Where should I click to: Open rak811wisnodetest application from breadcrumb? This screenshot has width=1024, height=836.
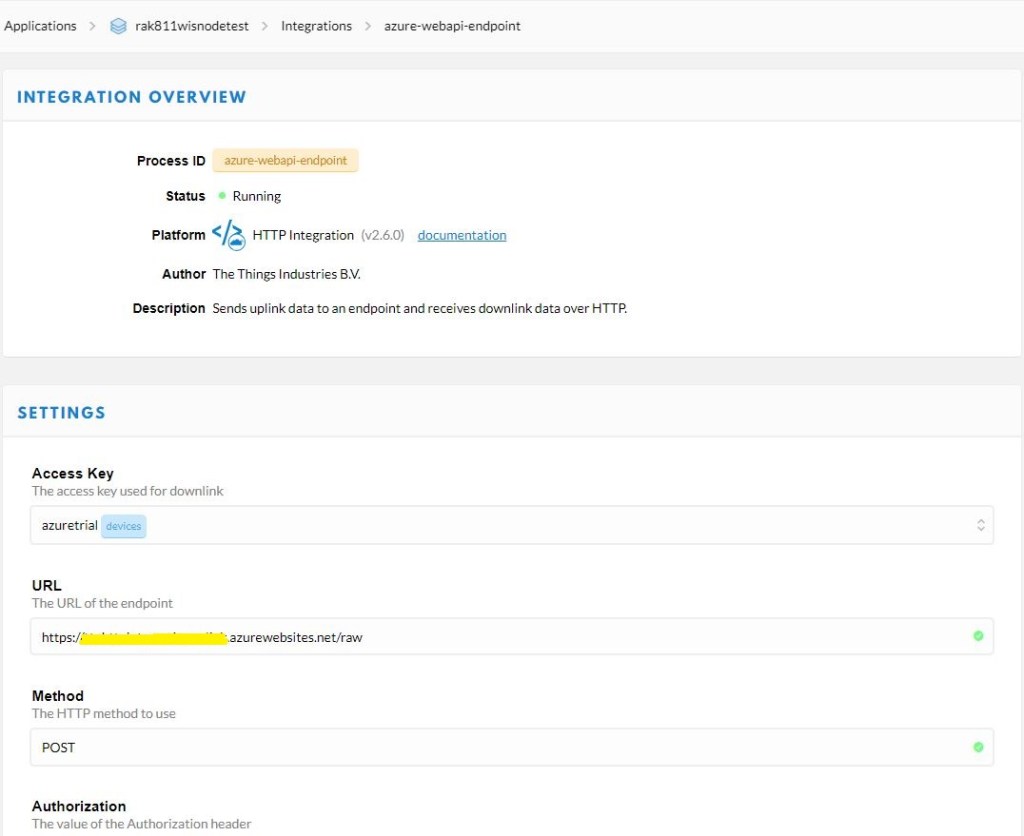tap(193, 26)
